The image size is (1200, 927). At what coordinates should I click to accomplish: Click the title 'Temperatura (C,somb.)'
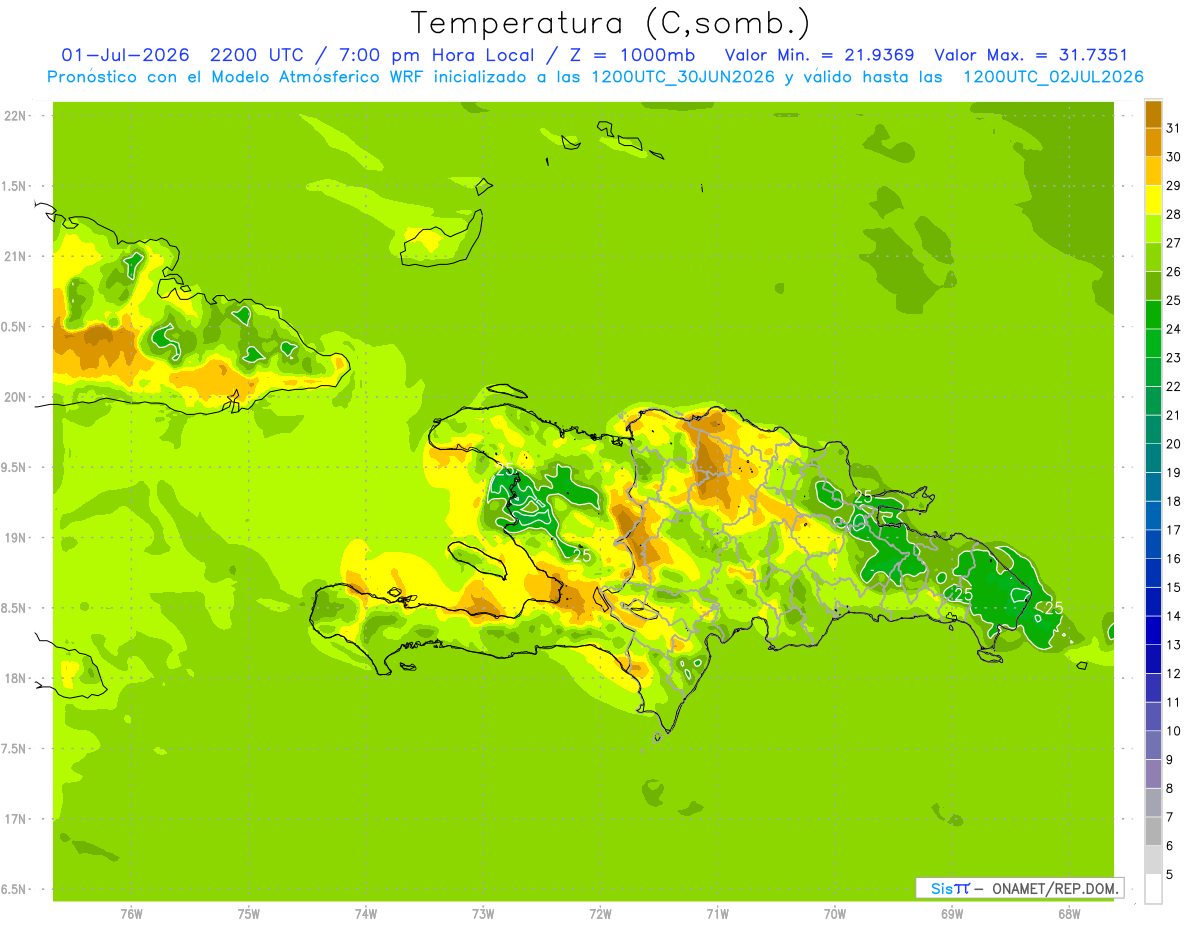[x=610, y=23]
